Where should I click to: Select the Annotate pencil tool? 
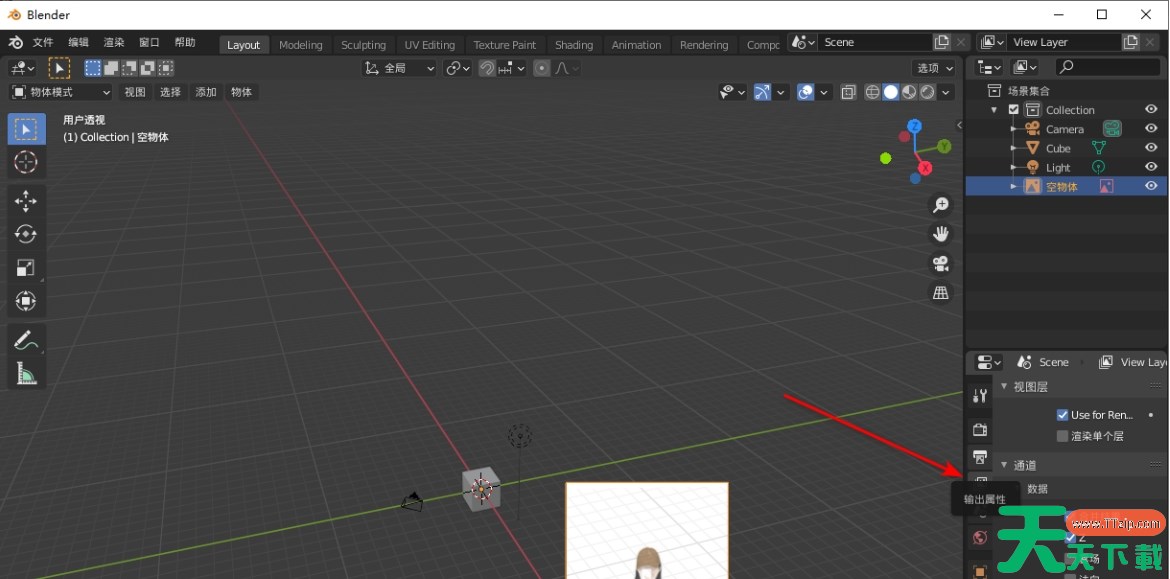click(26, 341)
